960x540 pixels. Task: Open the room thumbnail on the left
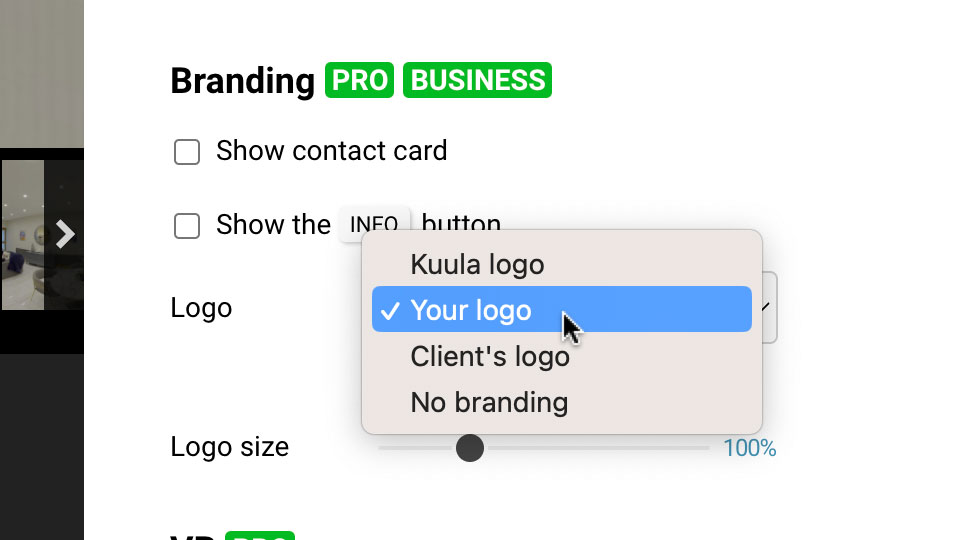[x=23, y=234]
